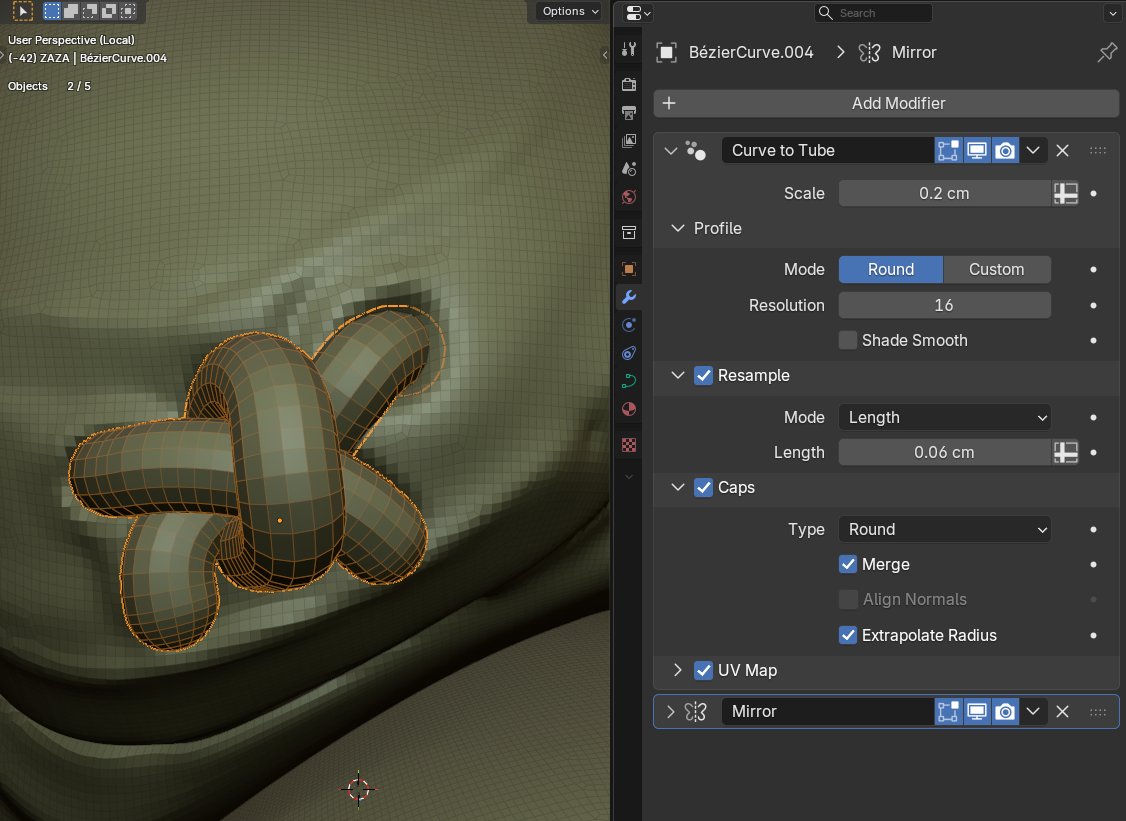Click the Resolution value field

[944, 305]
